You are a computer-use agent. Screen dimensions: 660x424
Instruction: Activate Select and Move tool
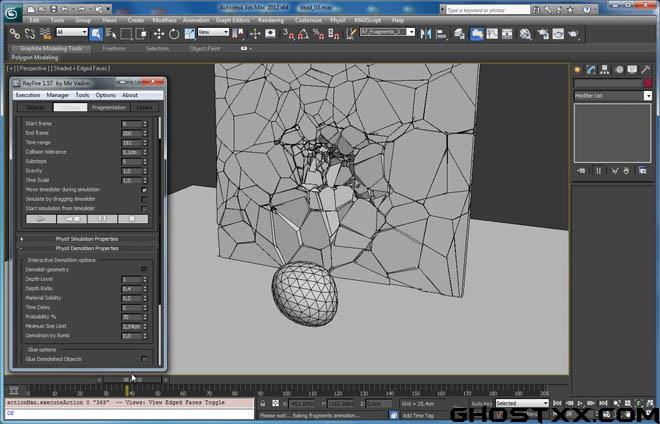159,34
